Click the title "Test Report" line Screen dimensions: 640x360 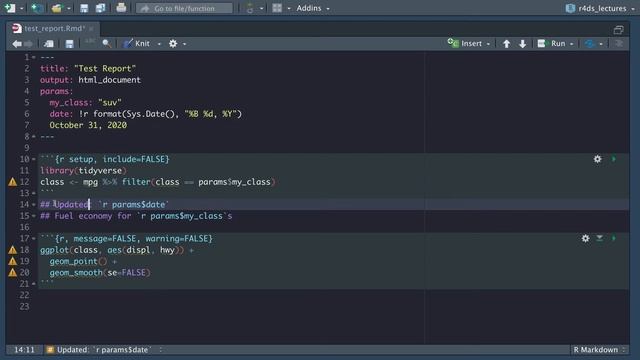(x=88, y=69)
